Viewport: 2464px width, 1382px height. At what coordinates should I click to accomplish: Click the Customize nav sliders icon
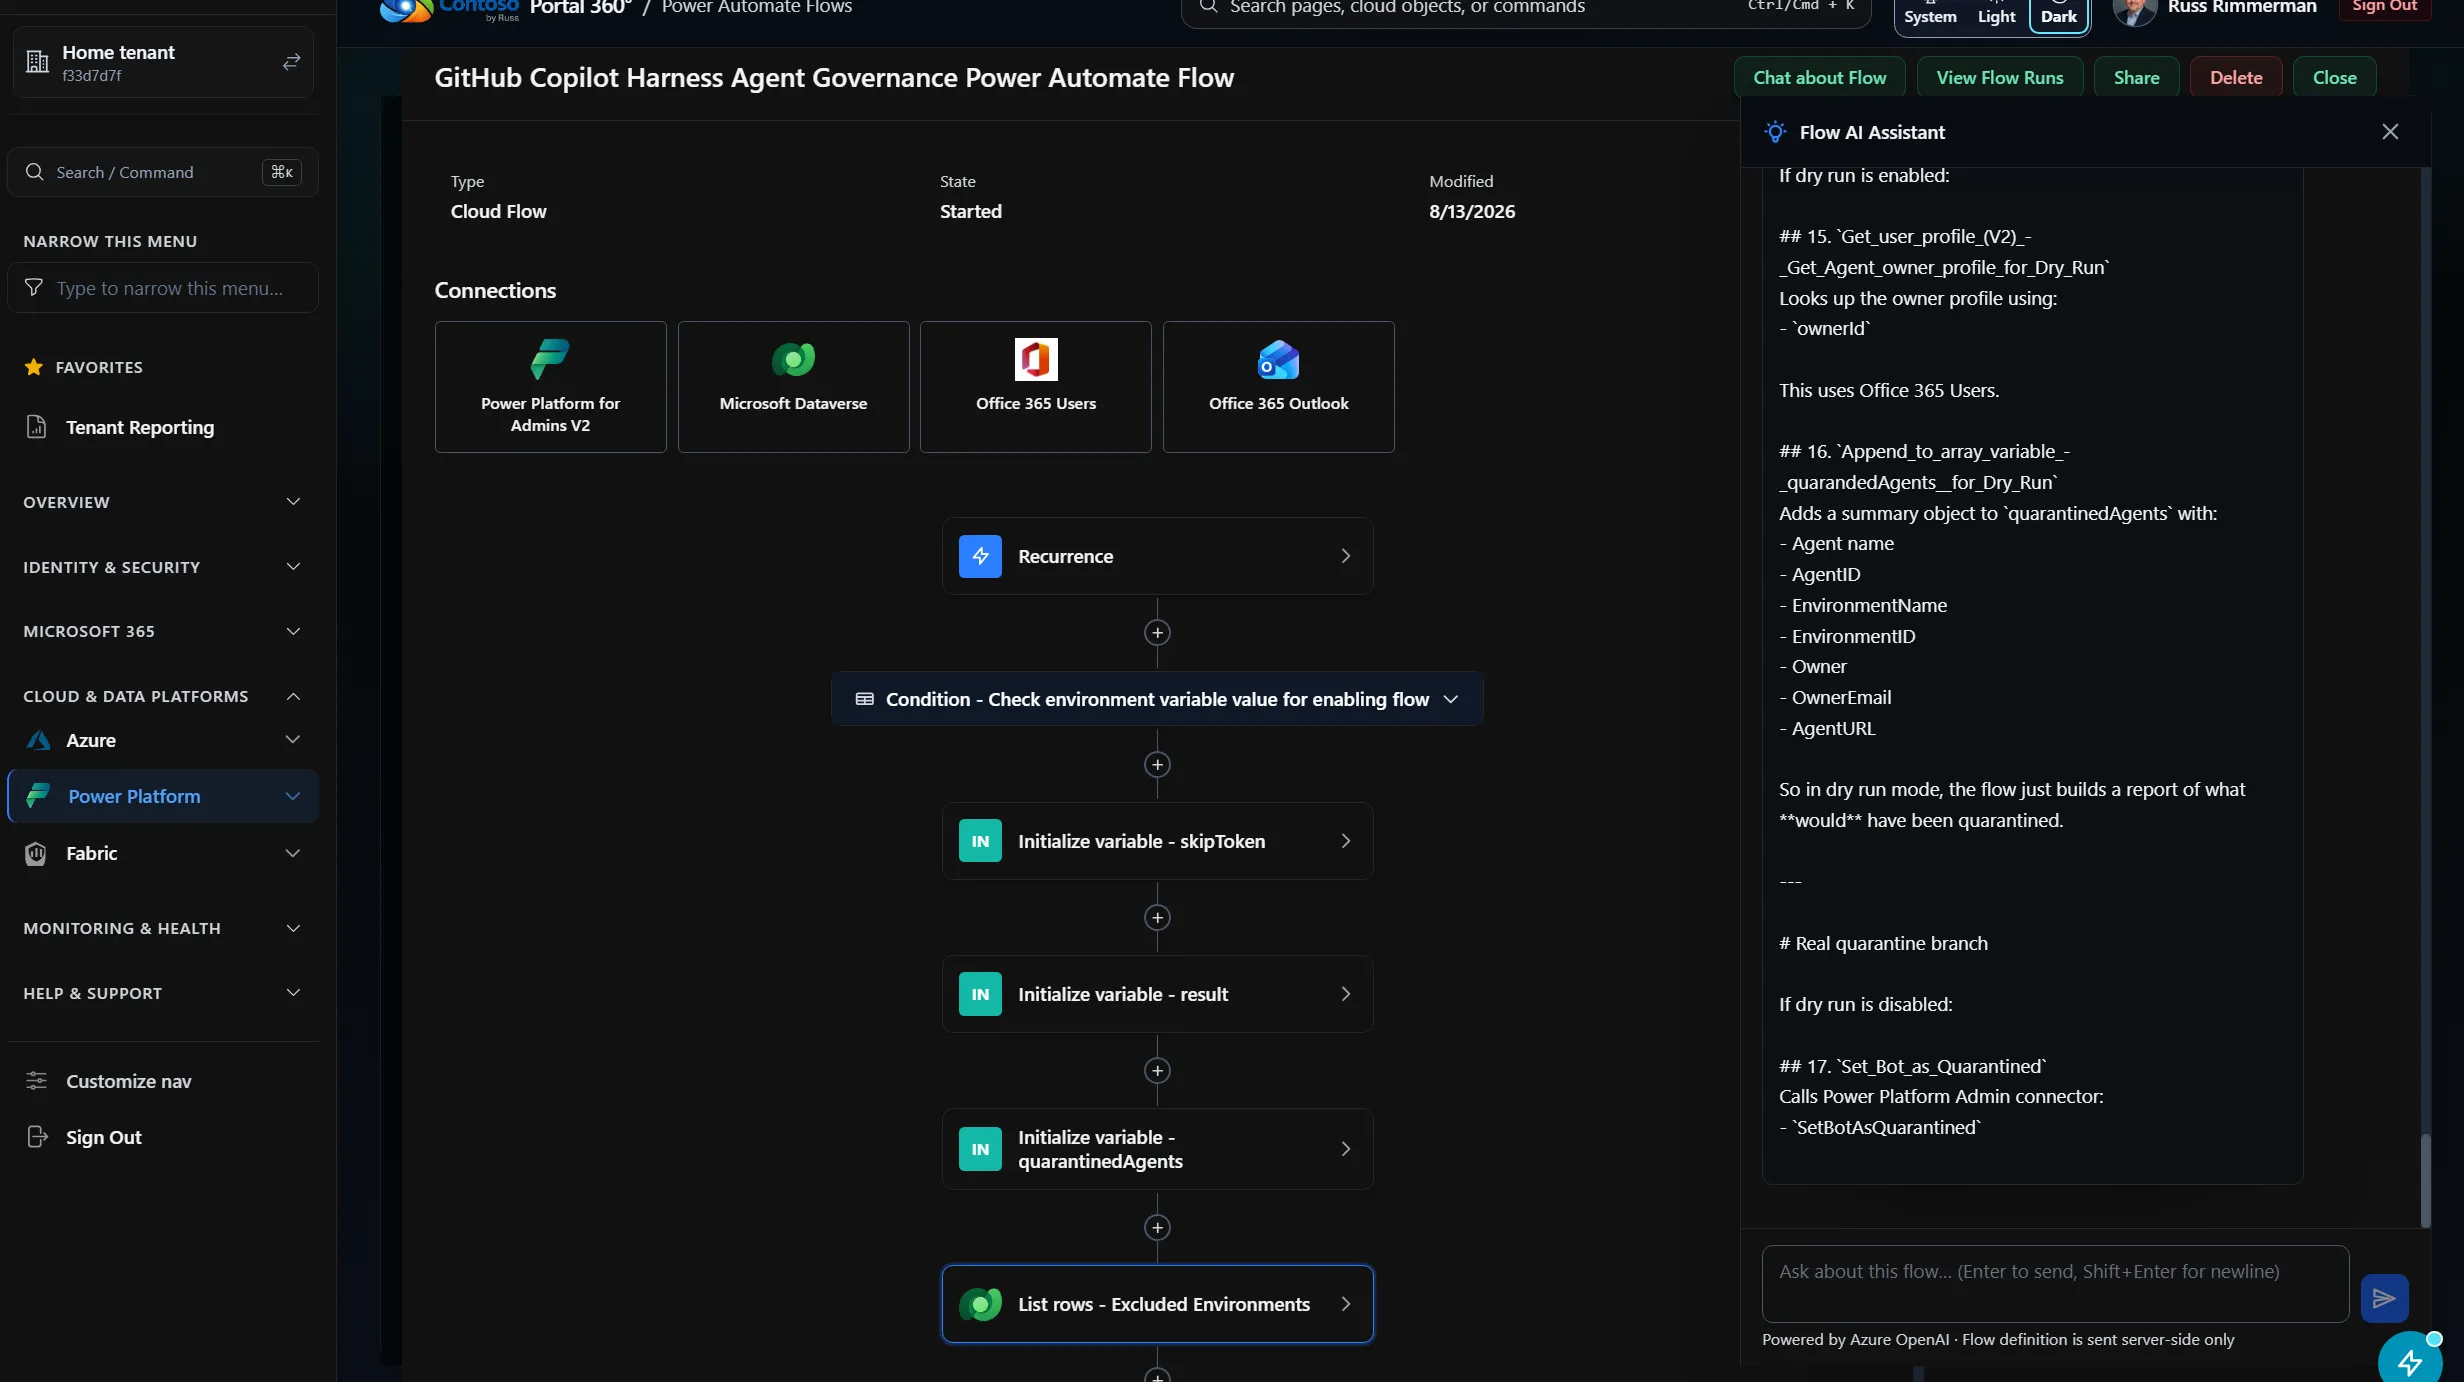click(36, 1081)
